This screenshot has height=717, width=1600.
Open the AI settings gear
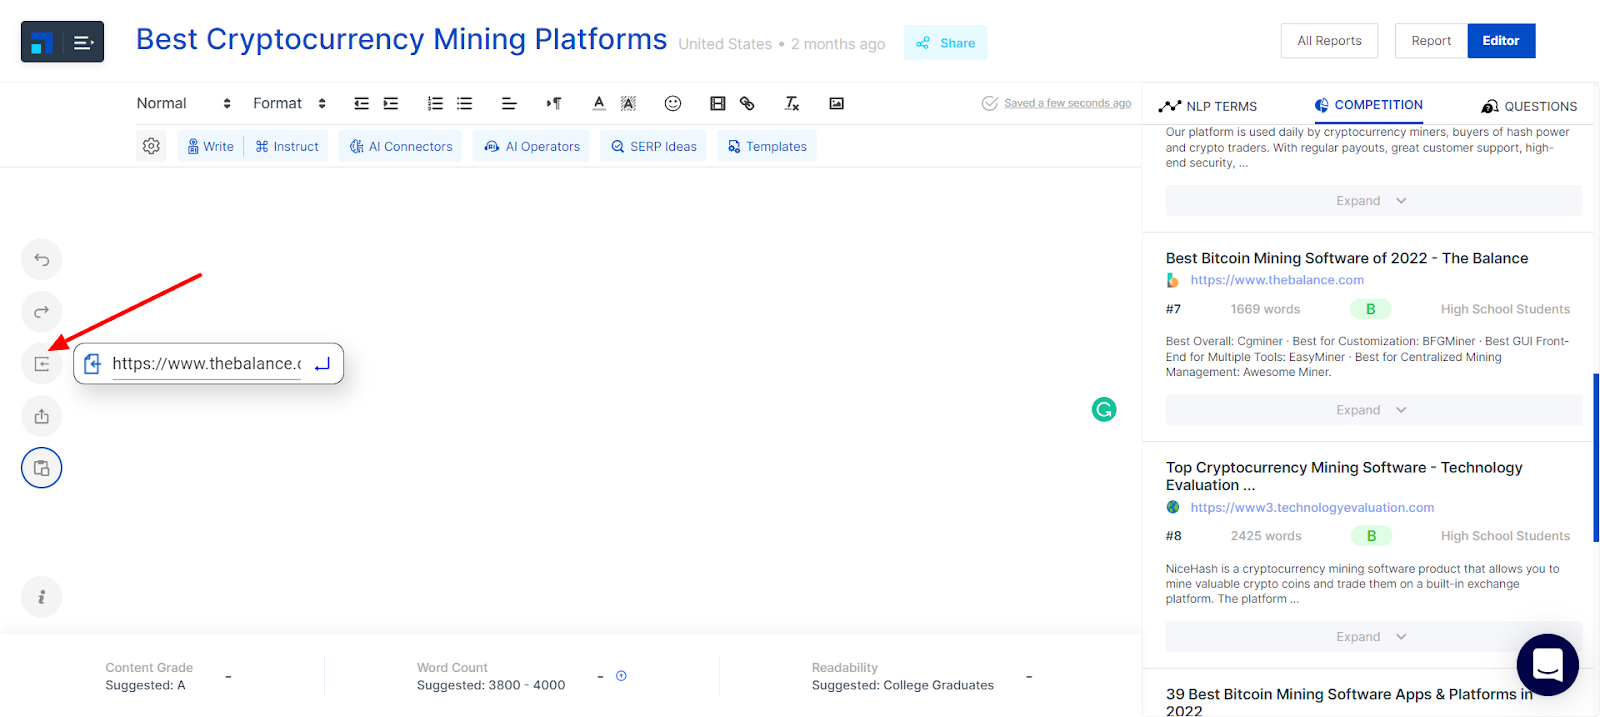pos(151,146)
